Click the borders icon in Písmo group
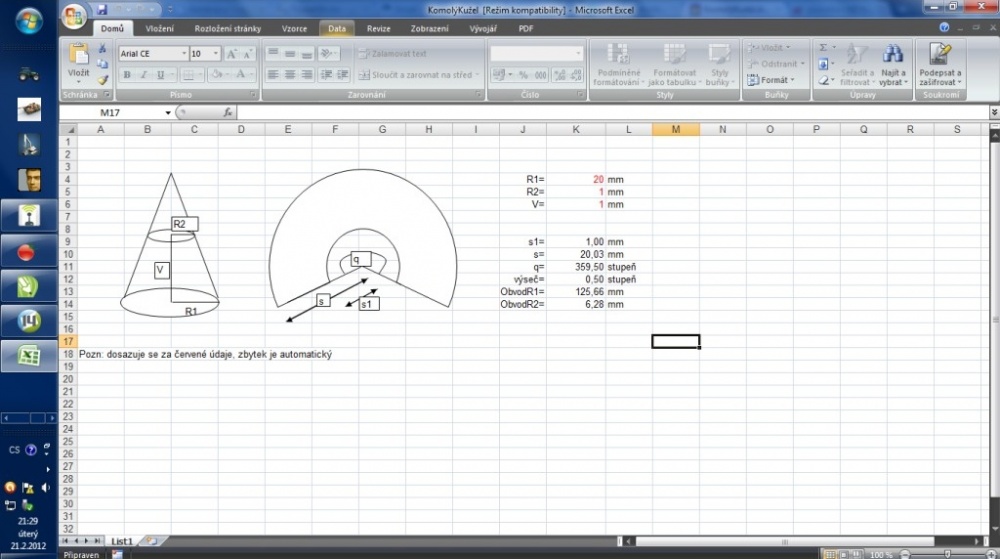The width and height of the screenshot is (1000, 559). 188,75
